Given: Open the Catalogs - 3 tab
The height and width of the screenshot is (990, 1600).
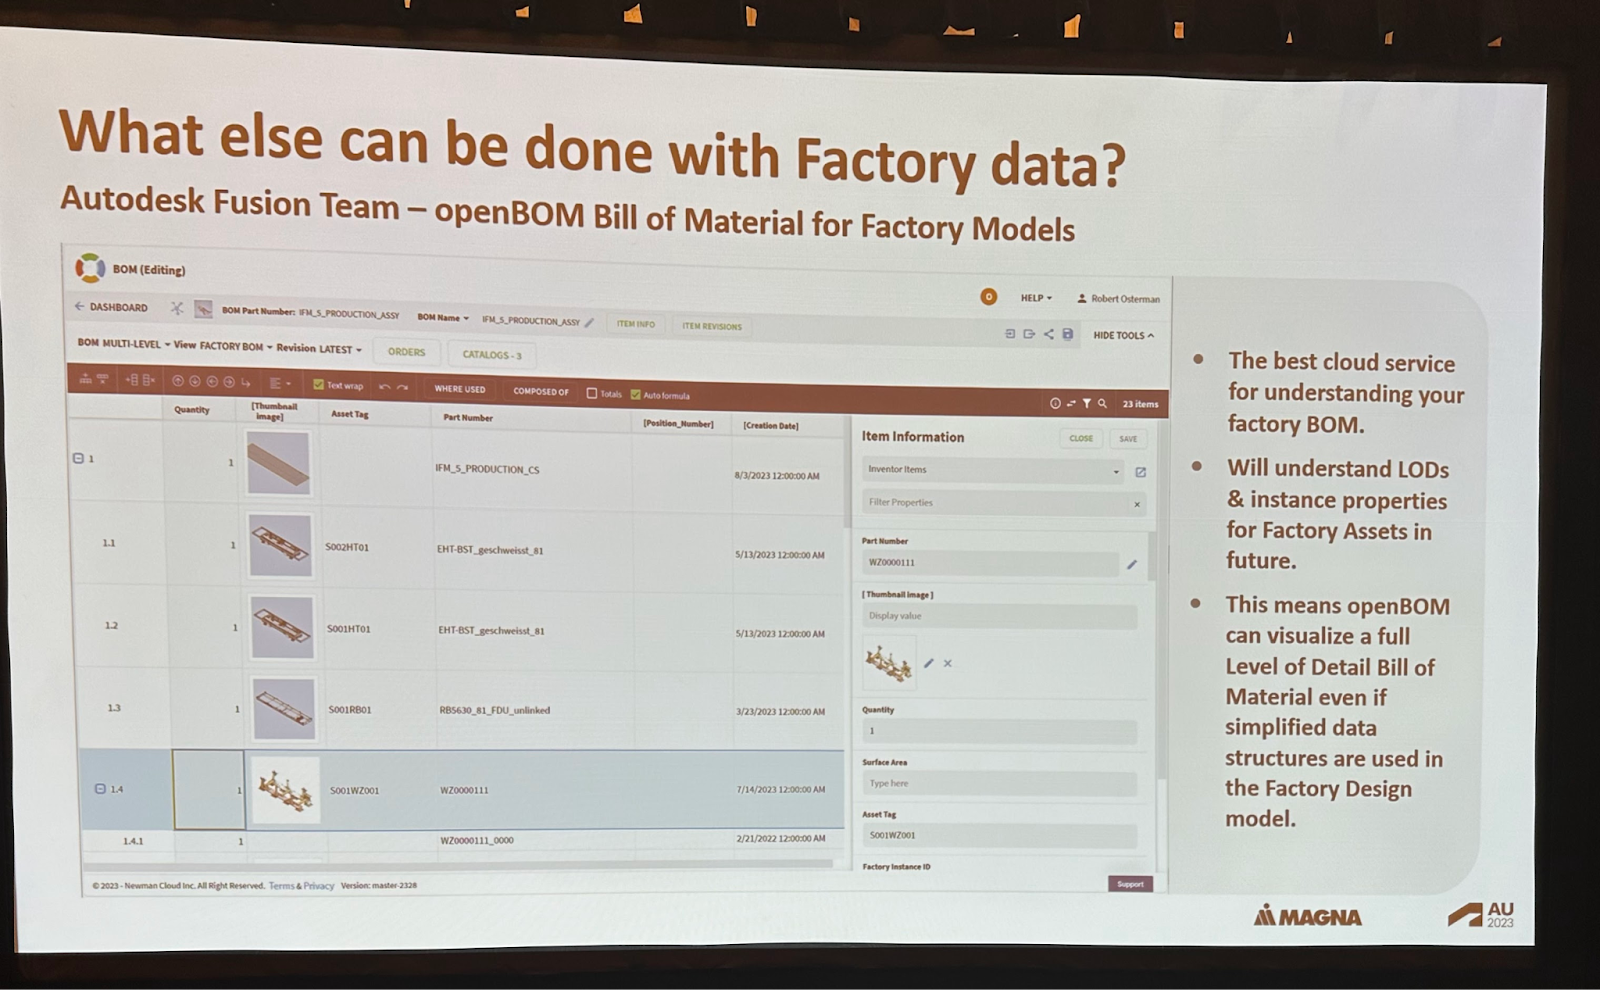Looking at the screenshot, I should (x=492, y=354).
